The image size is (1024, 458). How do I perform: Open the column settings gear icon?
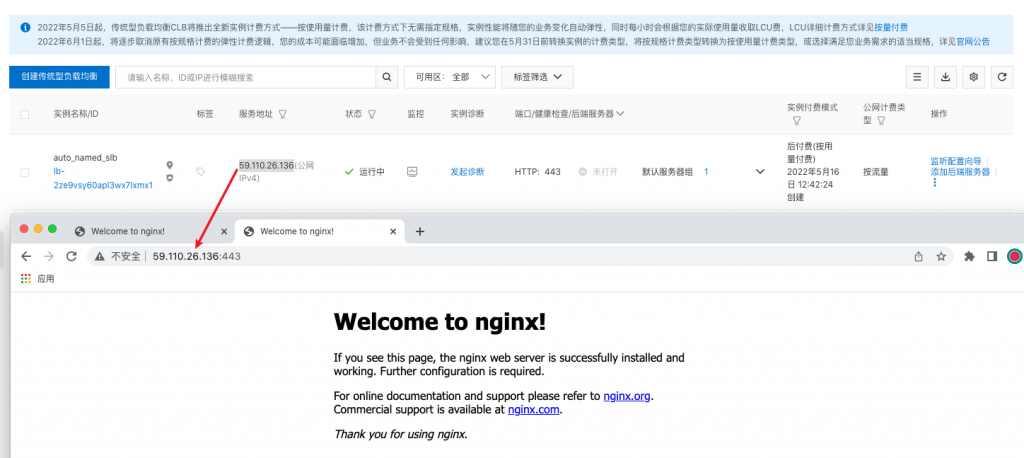pyautogui.click(x=974, y=77)
